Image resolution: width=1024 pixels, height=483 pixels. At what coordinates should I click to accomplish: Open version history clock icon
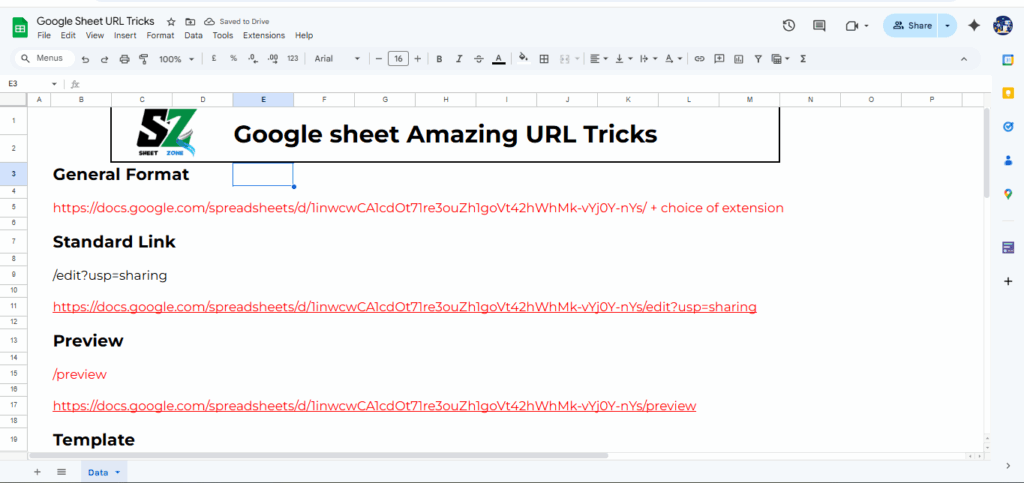pyautogui.click(x=789, y=25)
